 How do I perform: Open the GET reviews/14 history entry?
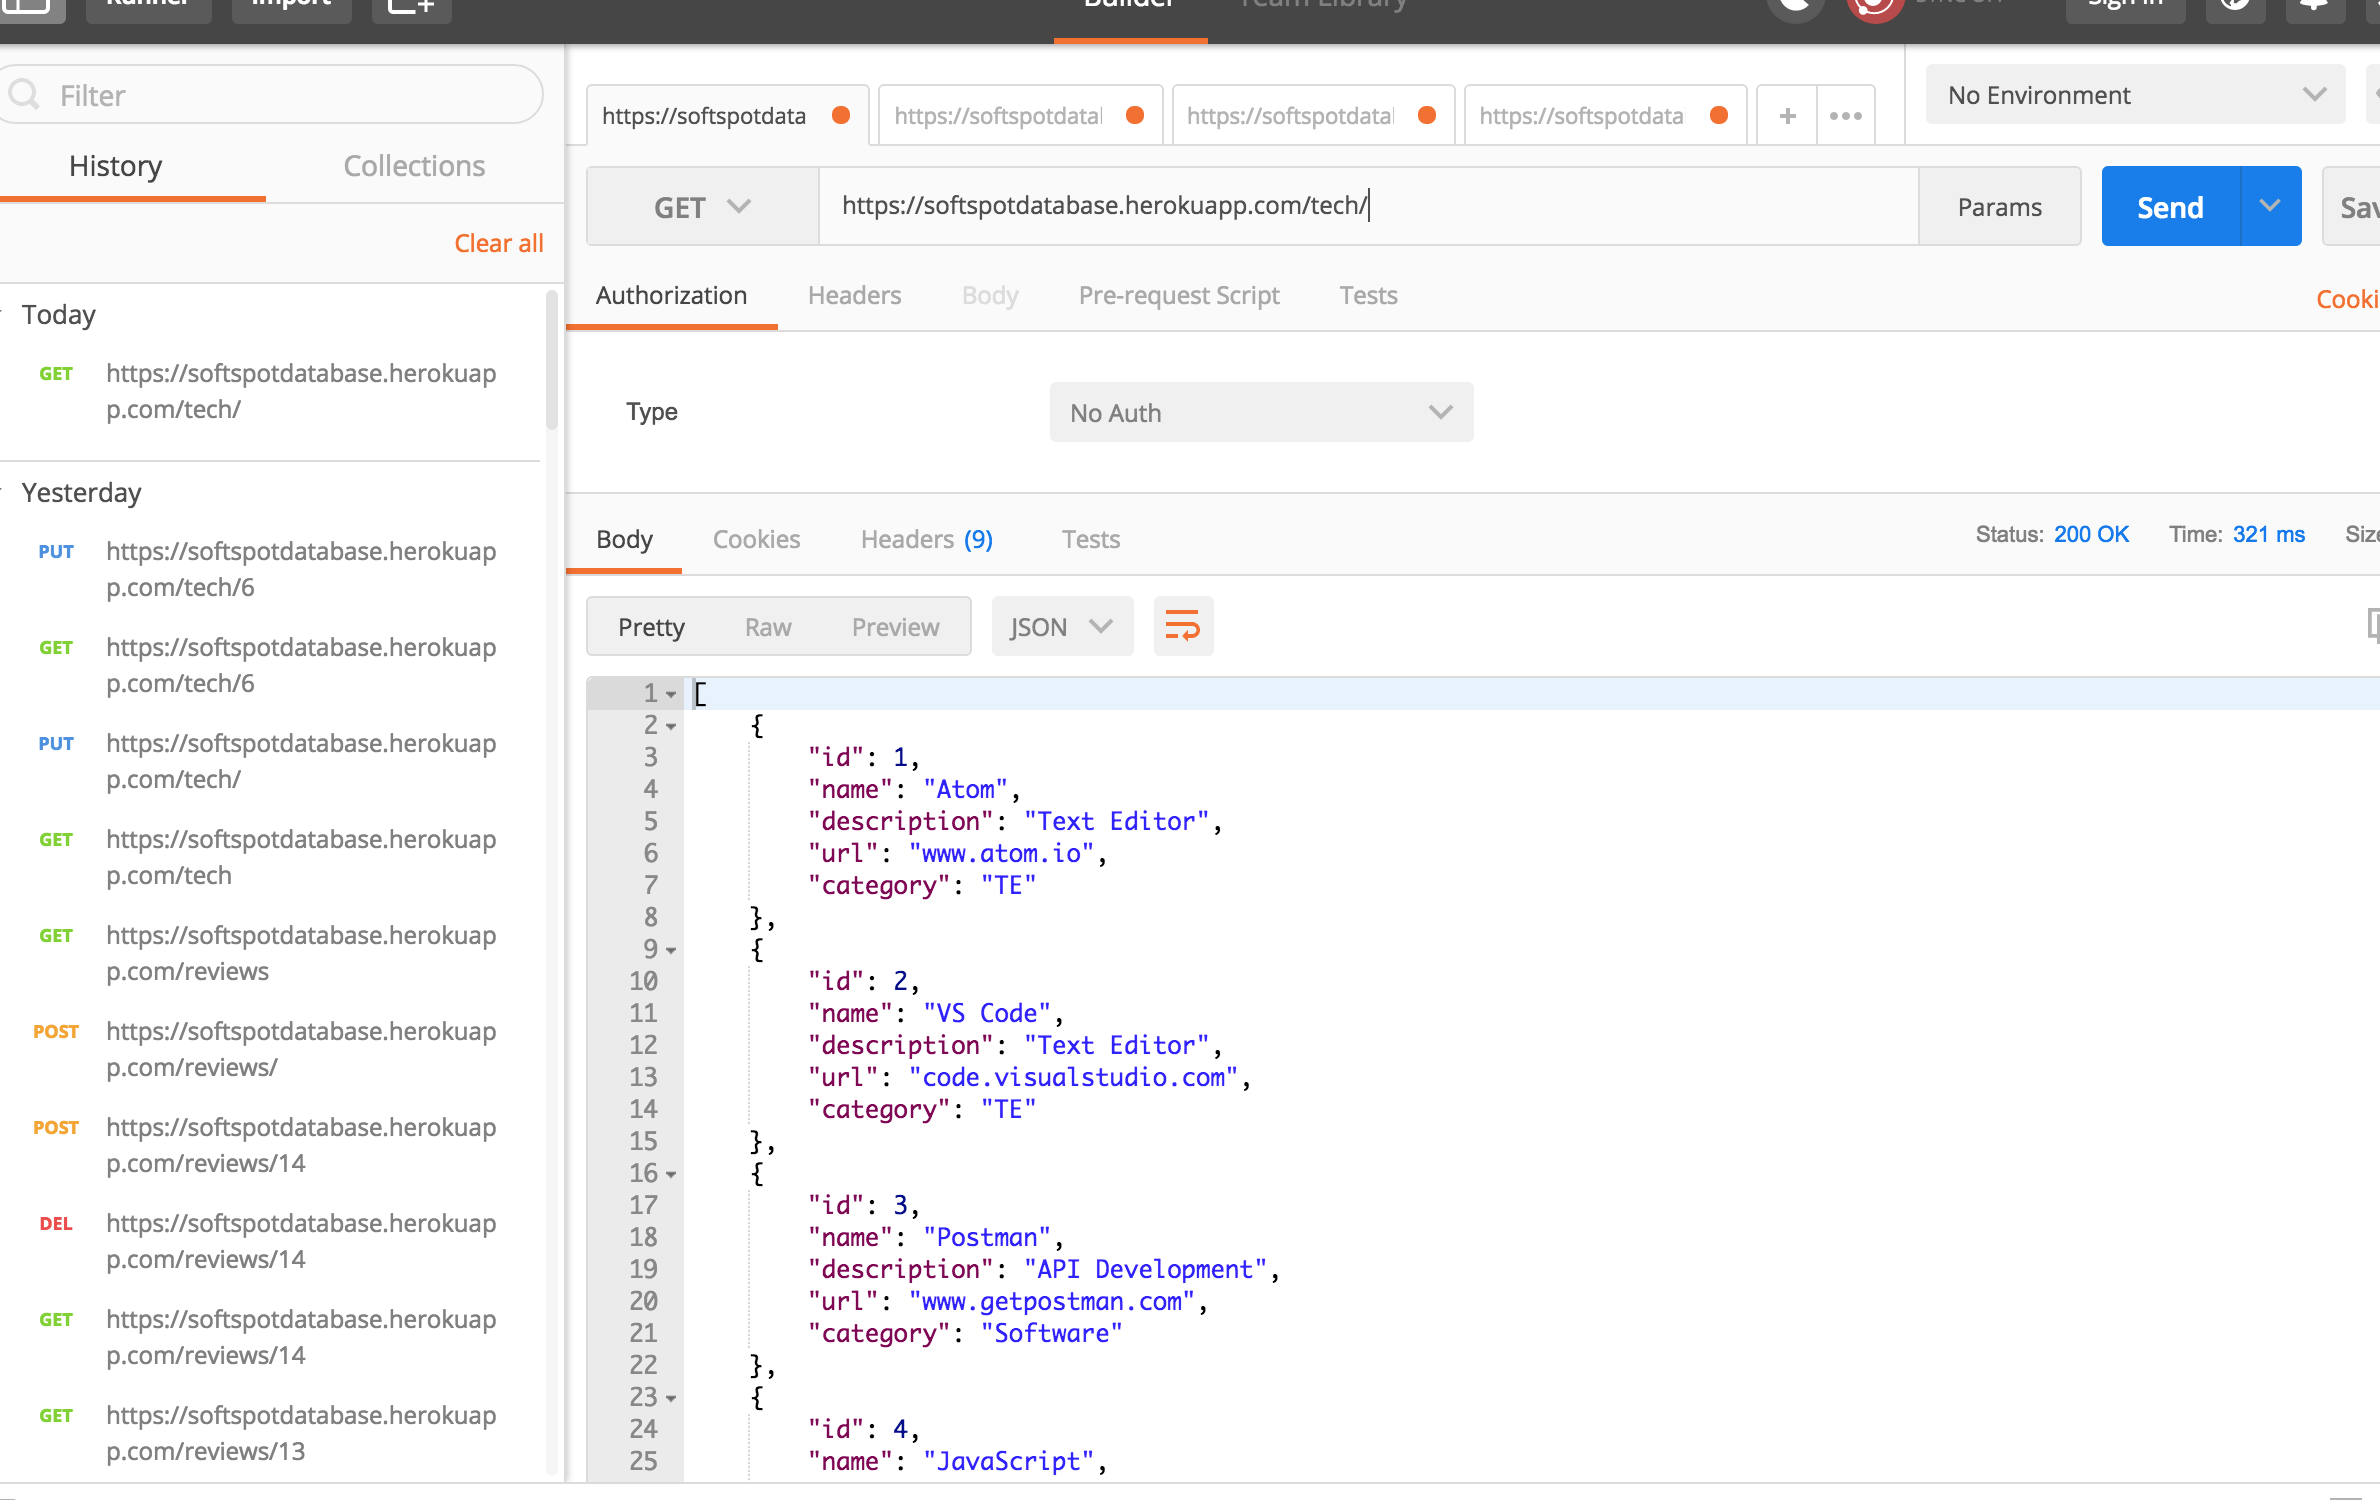pyautogui.click(x=270, y=1337)
